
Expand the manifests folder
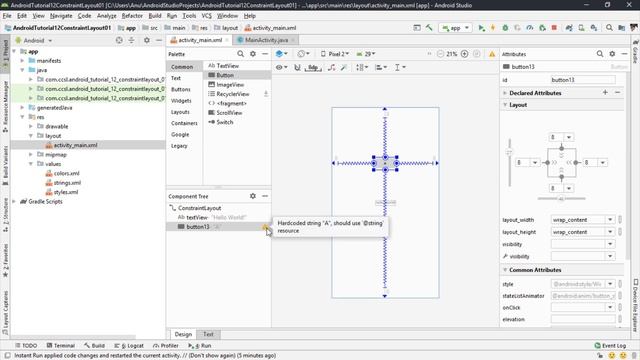22,60
